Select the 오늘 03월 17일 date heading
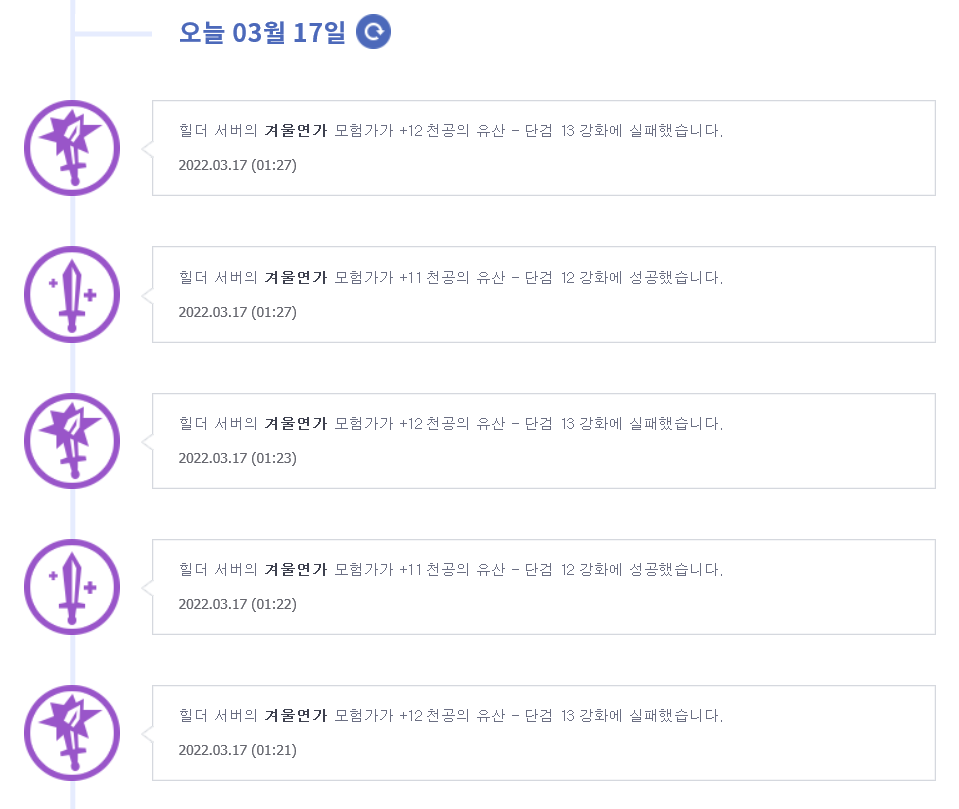This screenshot has width=959, height=809. (262, 32)
